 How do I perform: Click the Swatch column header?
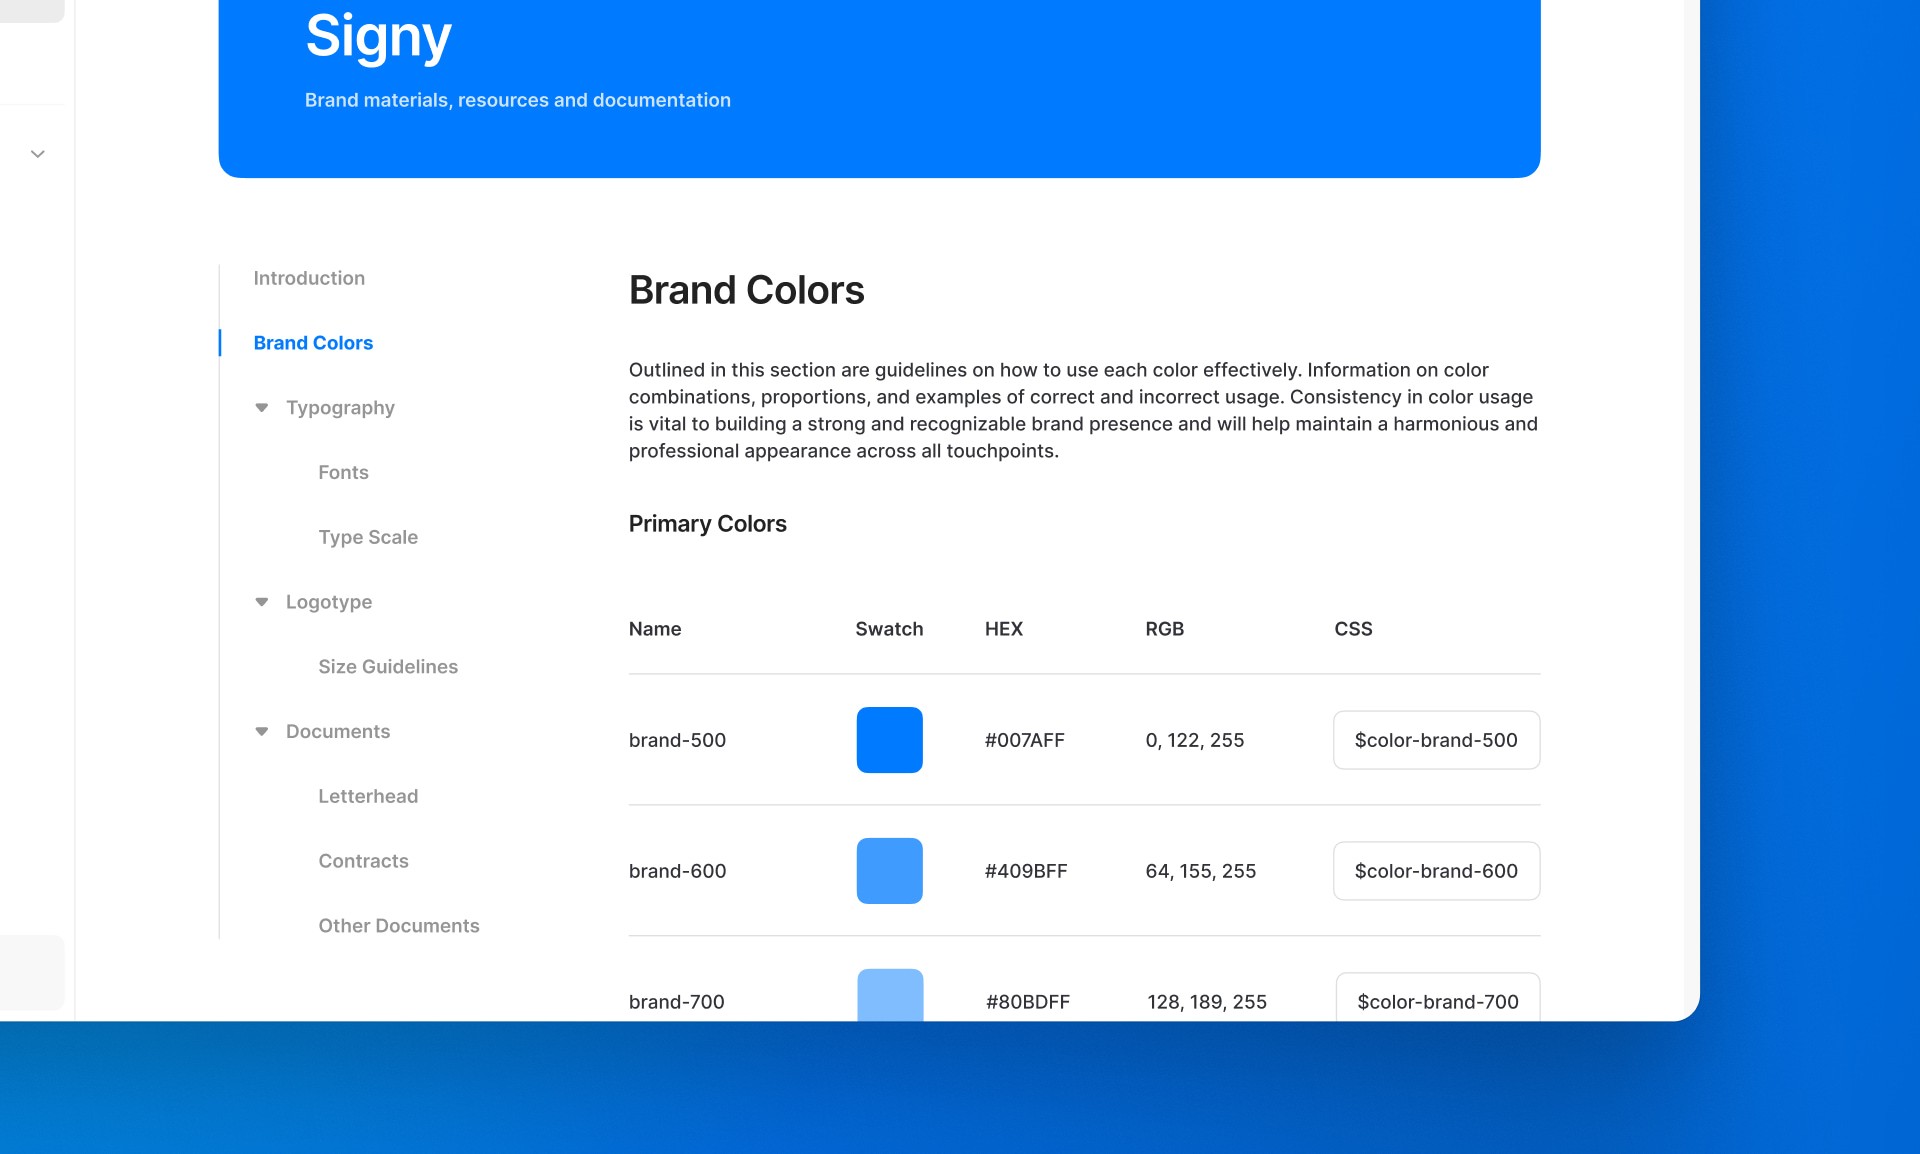889,629
